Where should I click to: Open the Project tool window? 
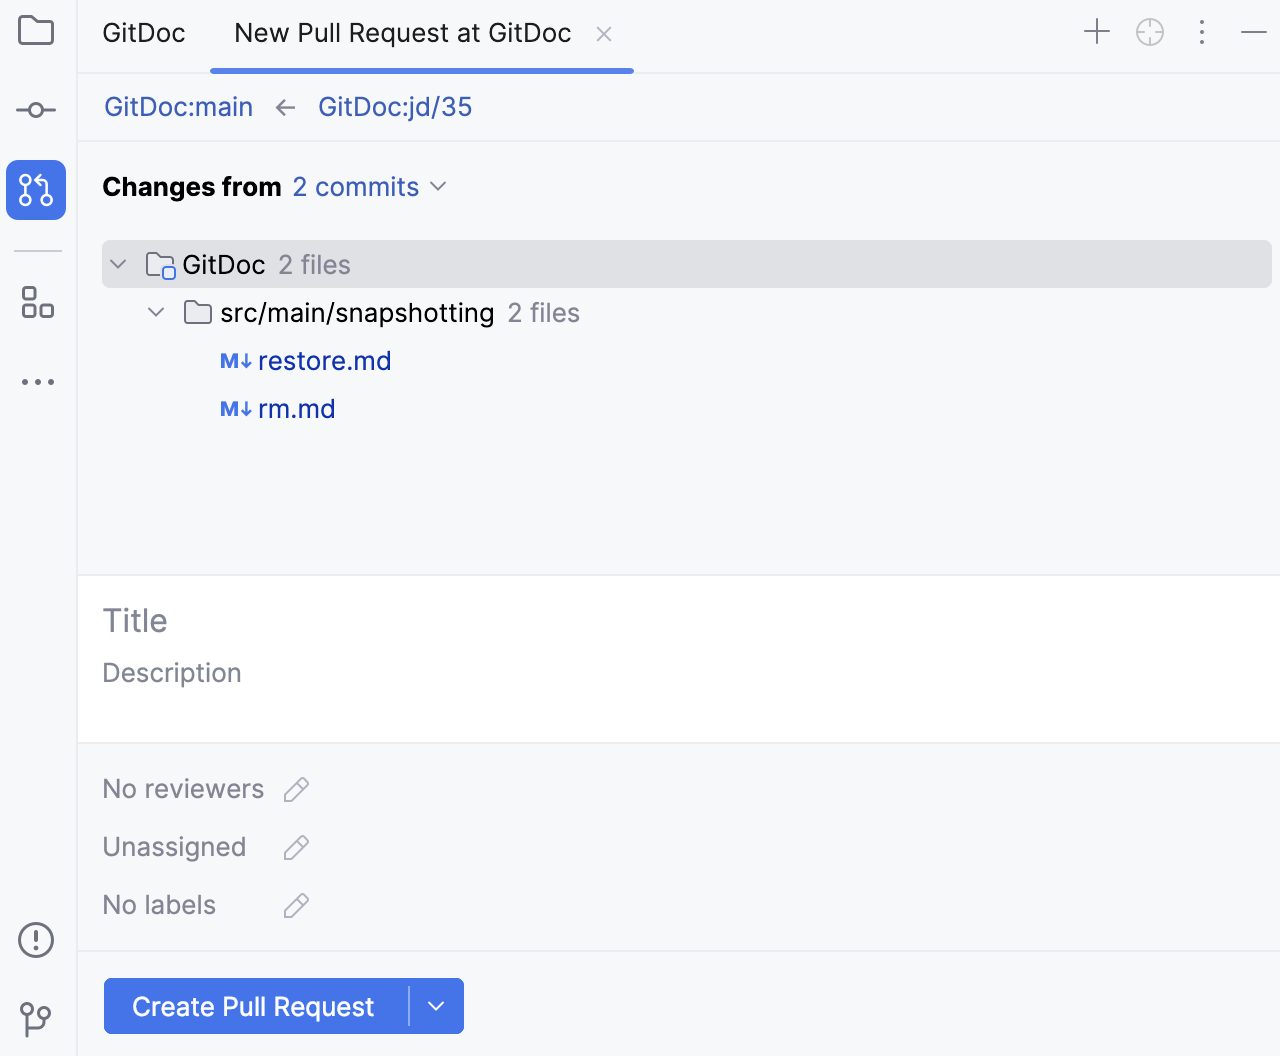click(36, 31)
